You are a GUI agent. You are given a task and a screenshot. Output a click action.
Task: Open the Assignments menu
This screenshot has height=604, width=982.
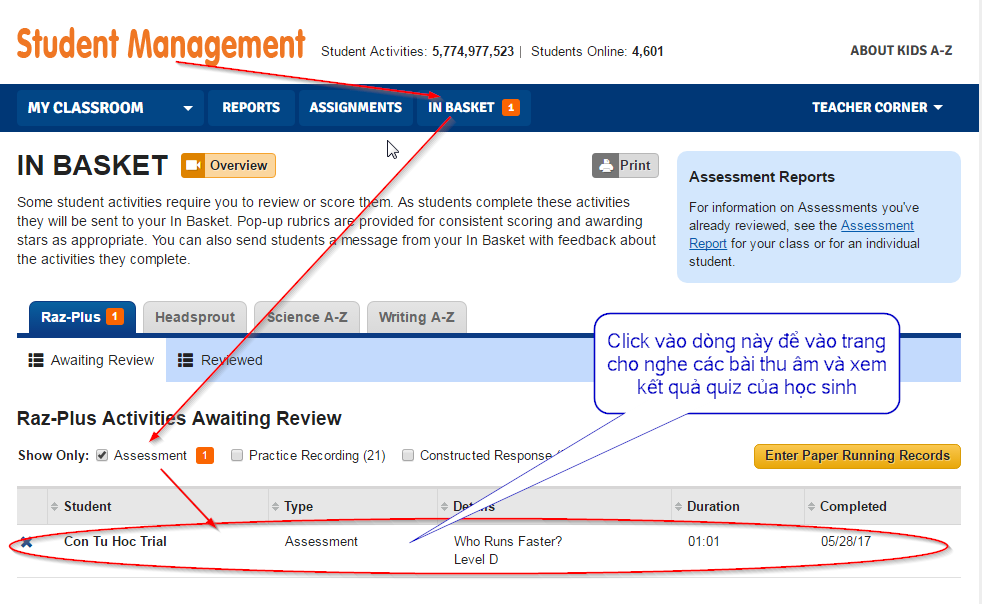point(356,108)
